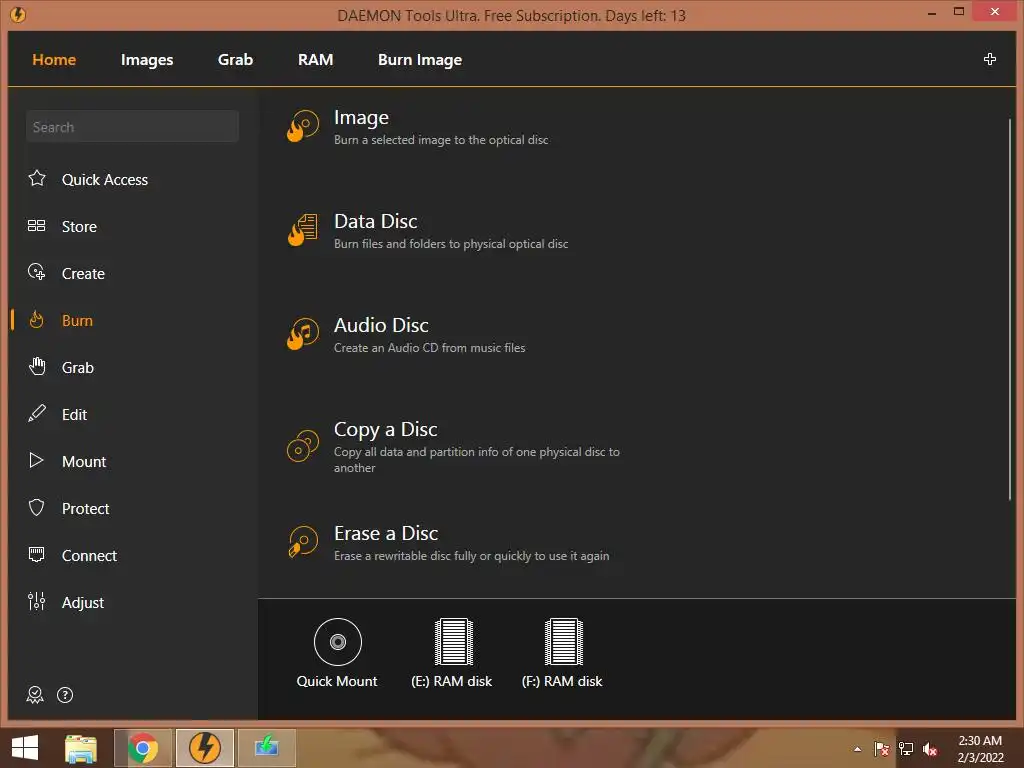Click the Connect network icon
Screen dimensions: 1024x768
point(37,554)
